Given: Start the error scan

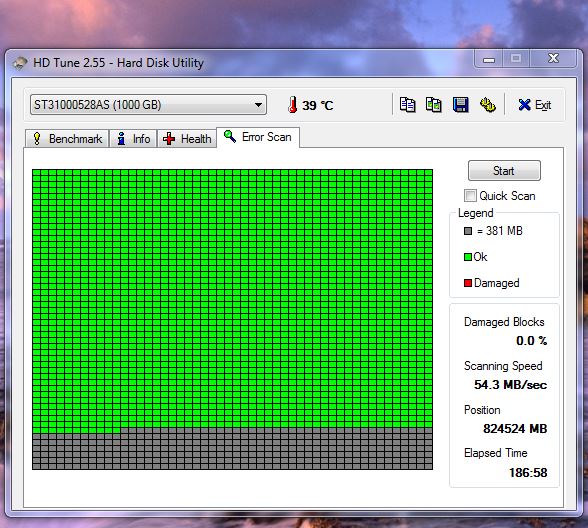Looking at the screenshot, I should (504, 171).
